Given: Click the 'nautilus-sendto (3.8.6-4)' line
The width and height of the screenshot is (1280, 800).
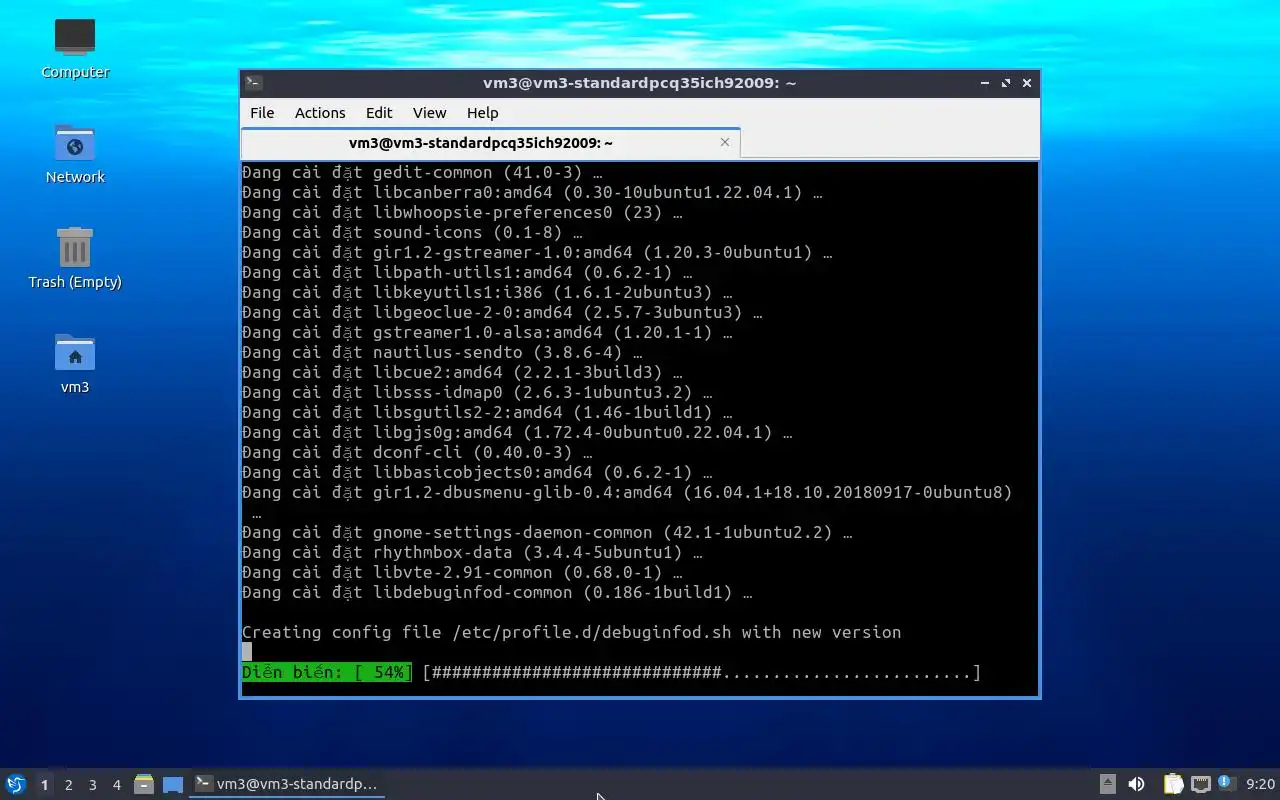Looking at the screenshot, I should point(442,352).
